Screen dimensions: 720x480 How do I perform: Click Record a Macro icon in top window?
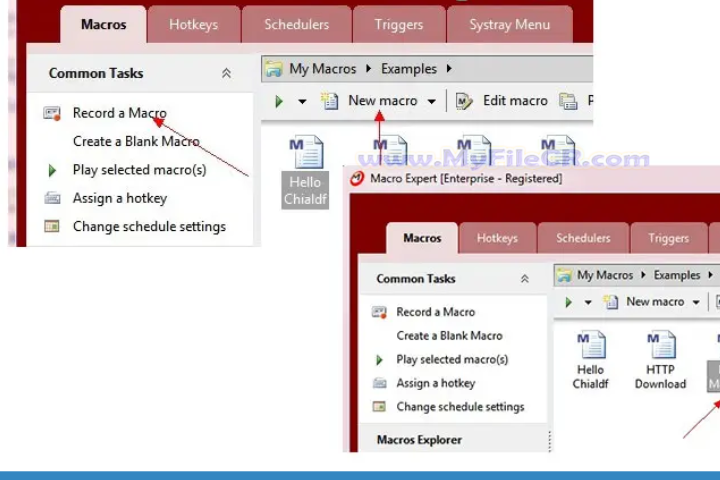[52, 113]
